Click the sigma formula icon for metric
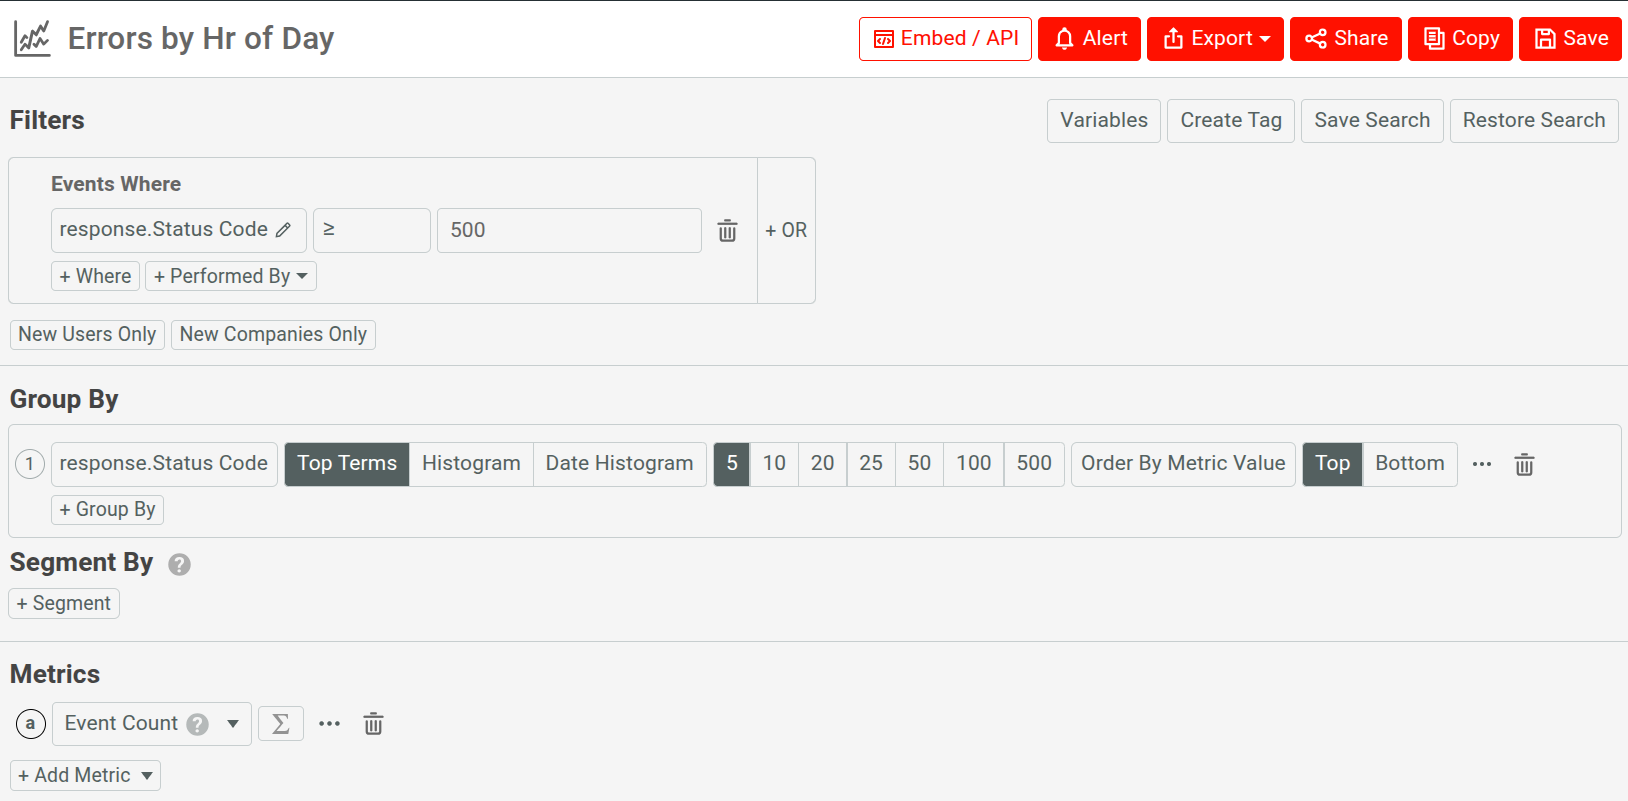Viewport: 1628px width, 801px height. 281,724
